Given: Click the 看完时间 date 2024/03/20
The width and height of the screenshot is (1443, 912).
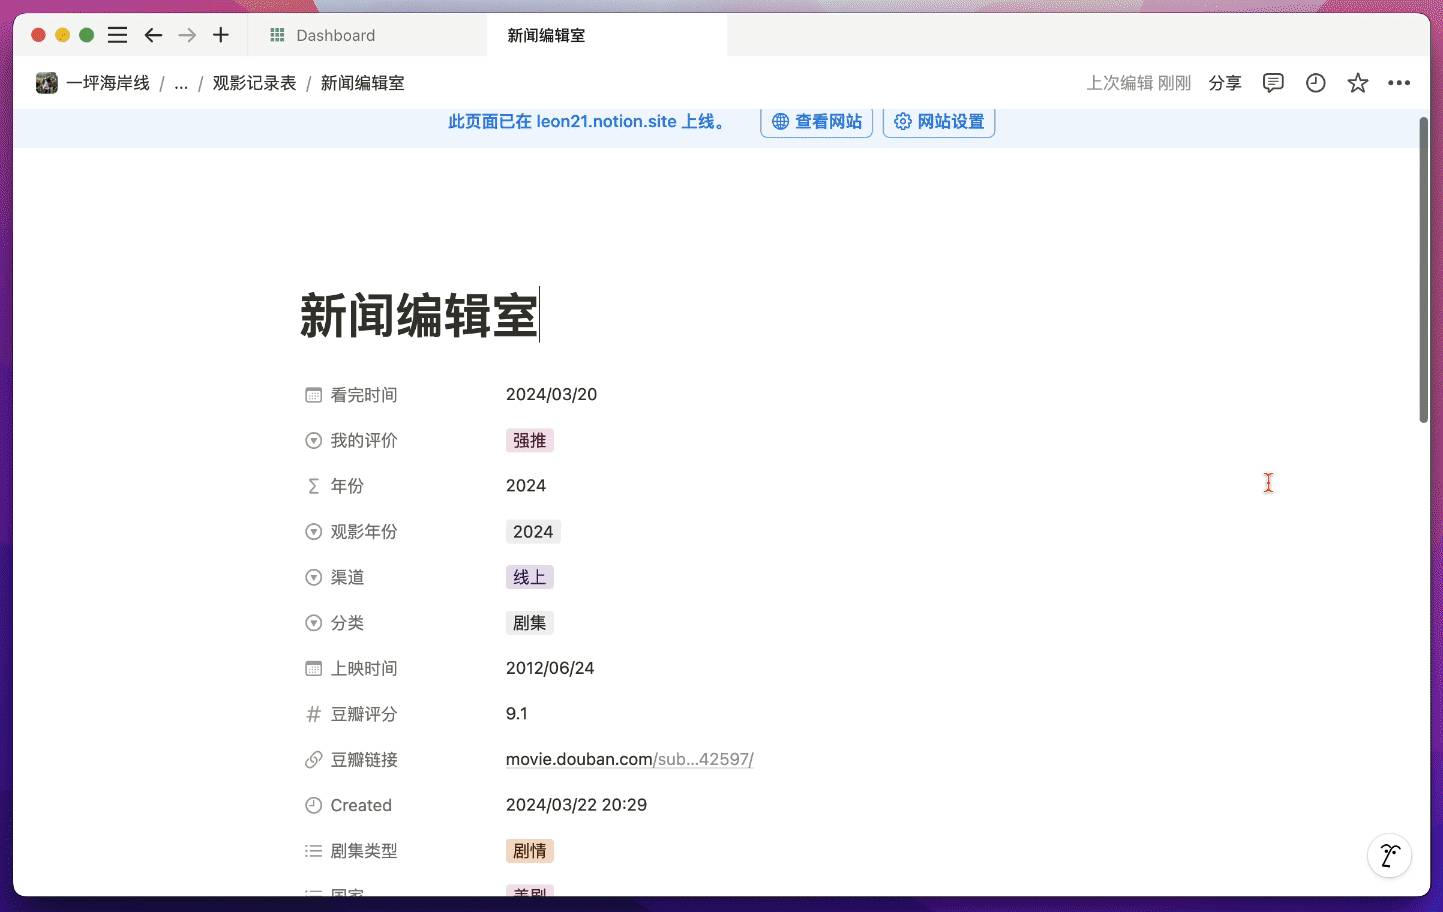Looking at the screenshot, I should [552, 394].
